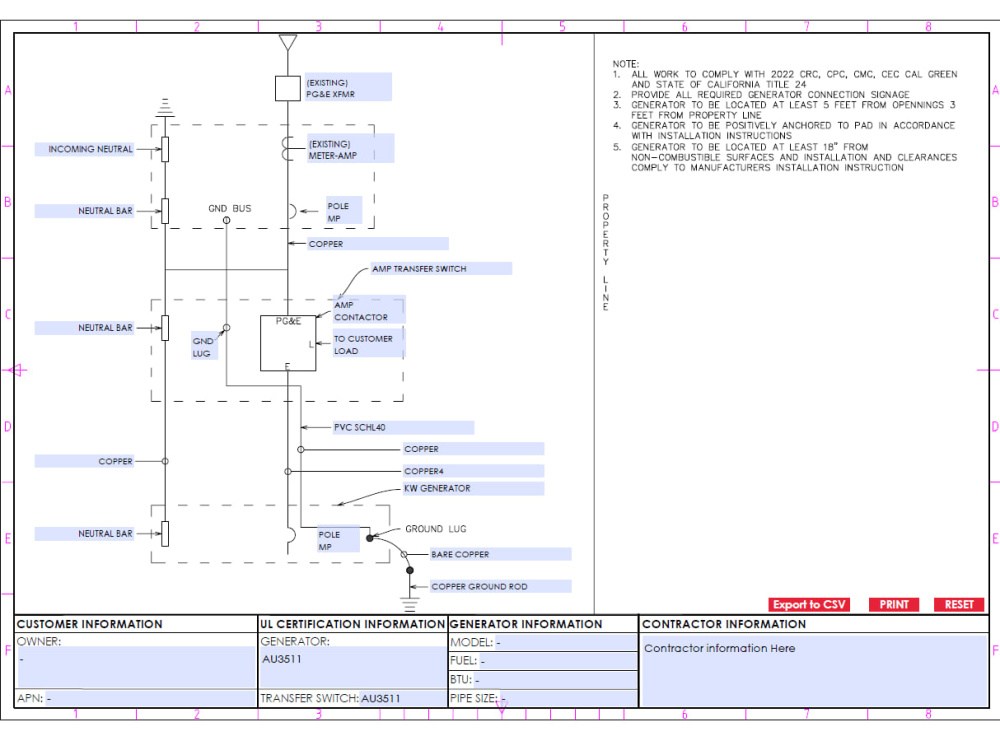Click the AMP TRANSFER SWITCH field
The image size is (1000, 750).
click(x=441, y=268)
